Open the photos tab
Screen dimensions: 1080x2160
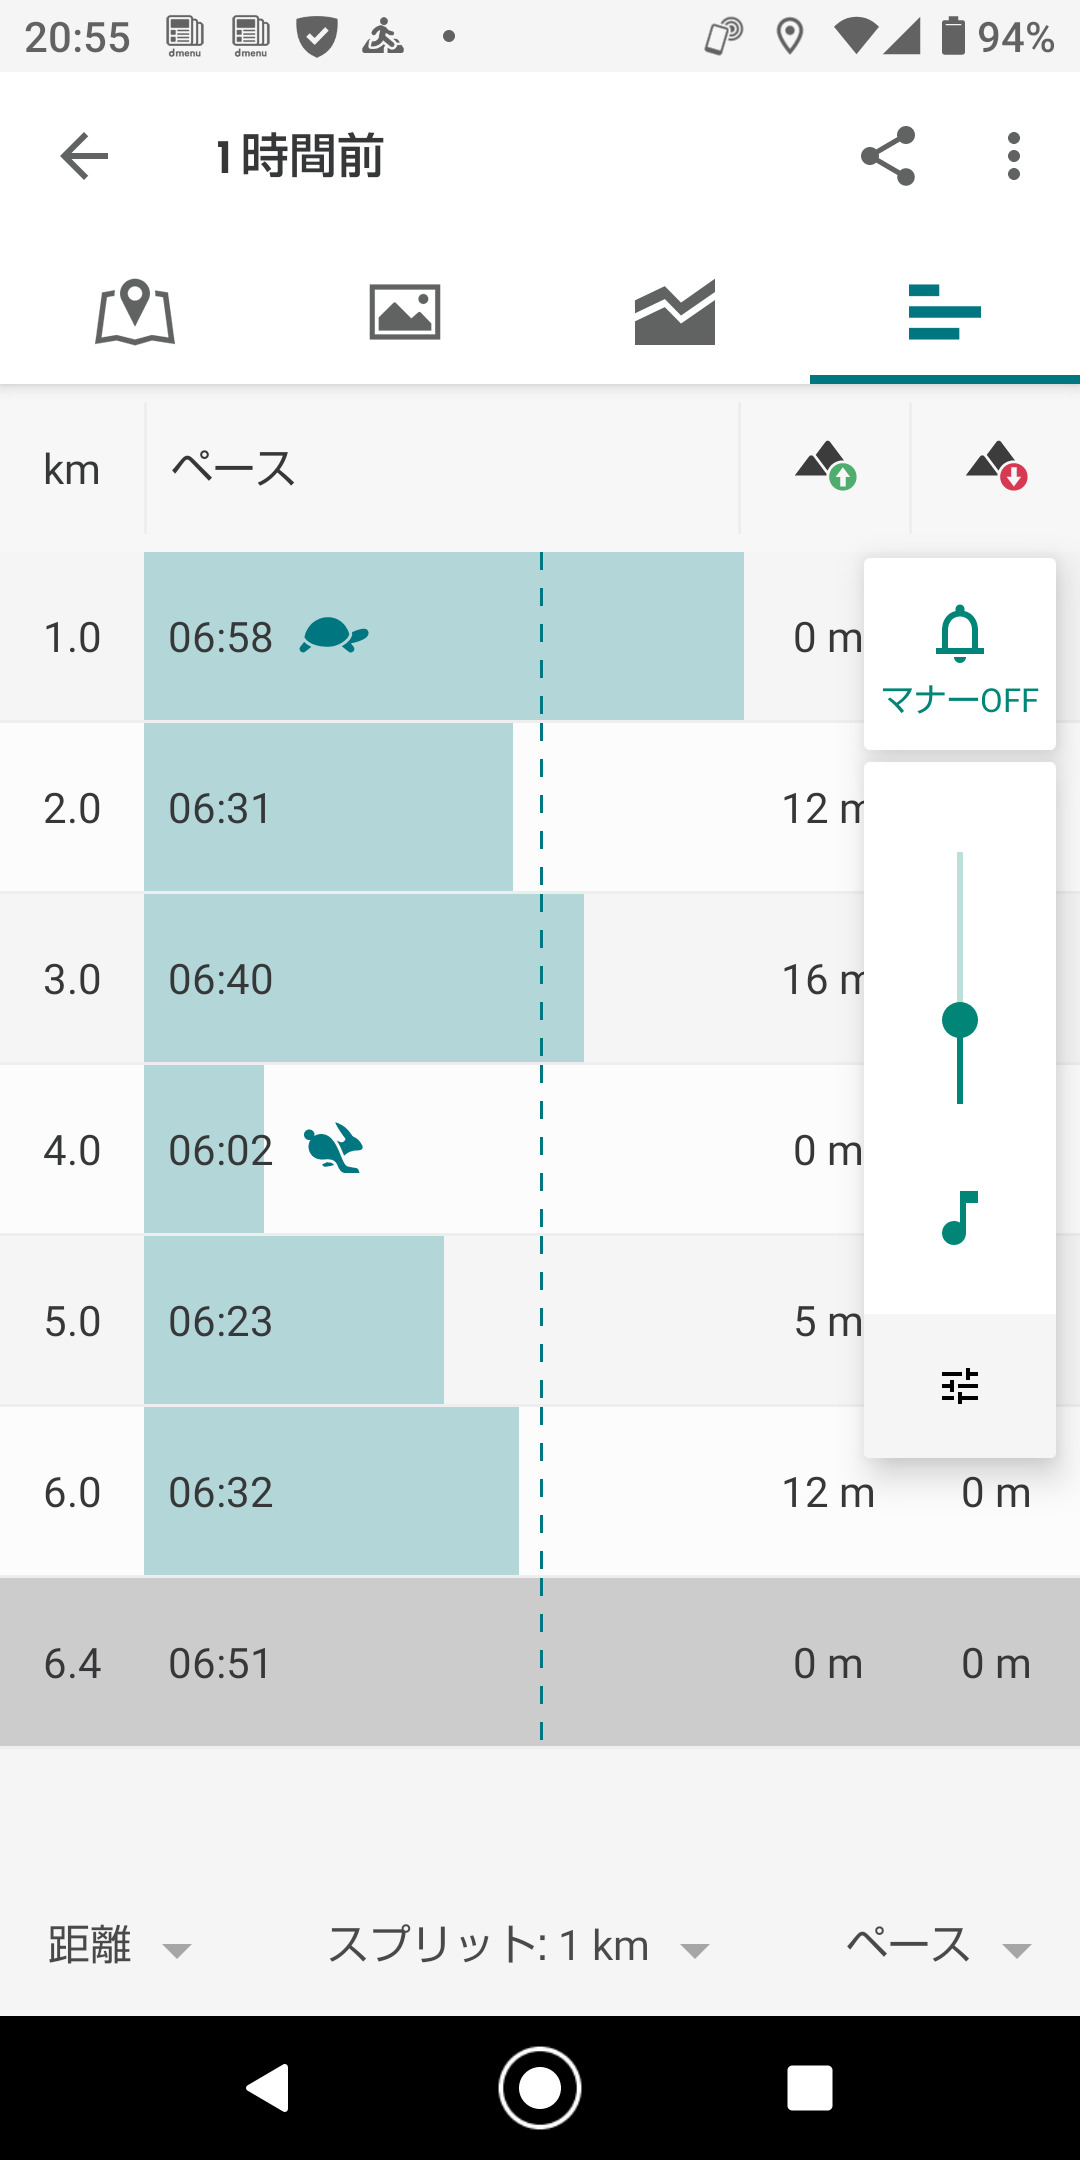[x=405, y=312]
